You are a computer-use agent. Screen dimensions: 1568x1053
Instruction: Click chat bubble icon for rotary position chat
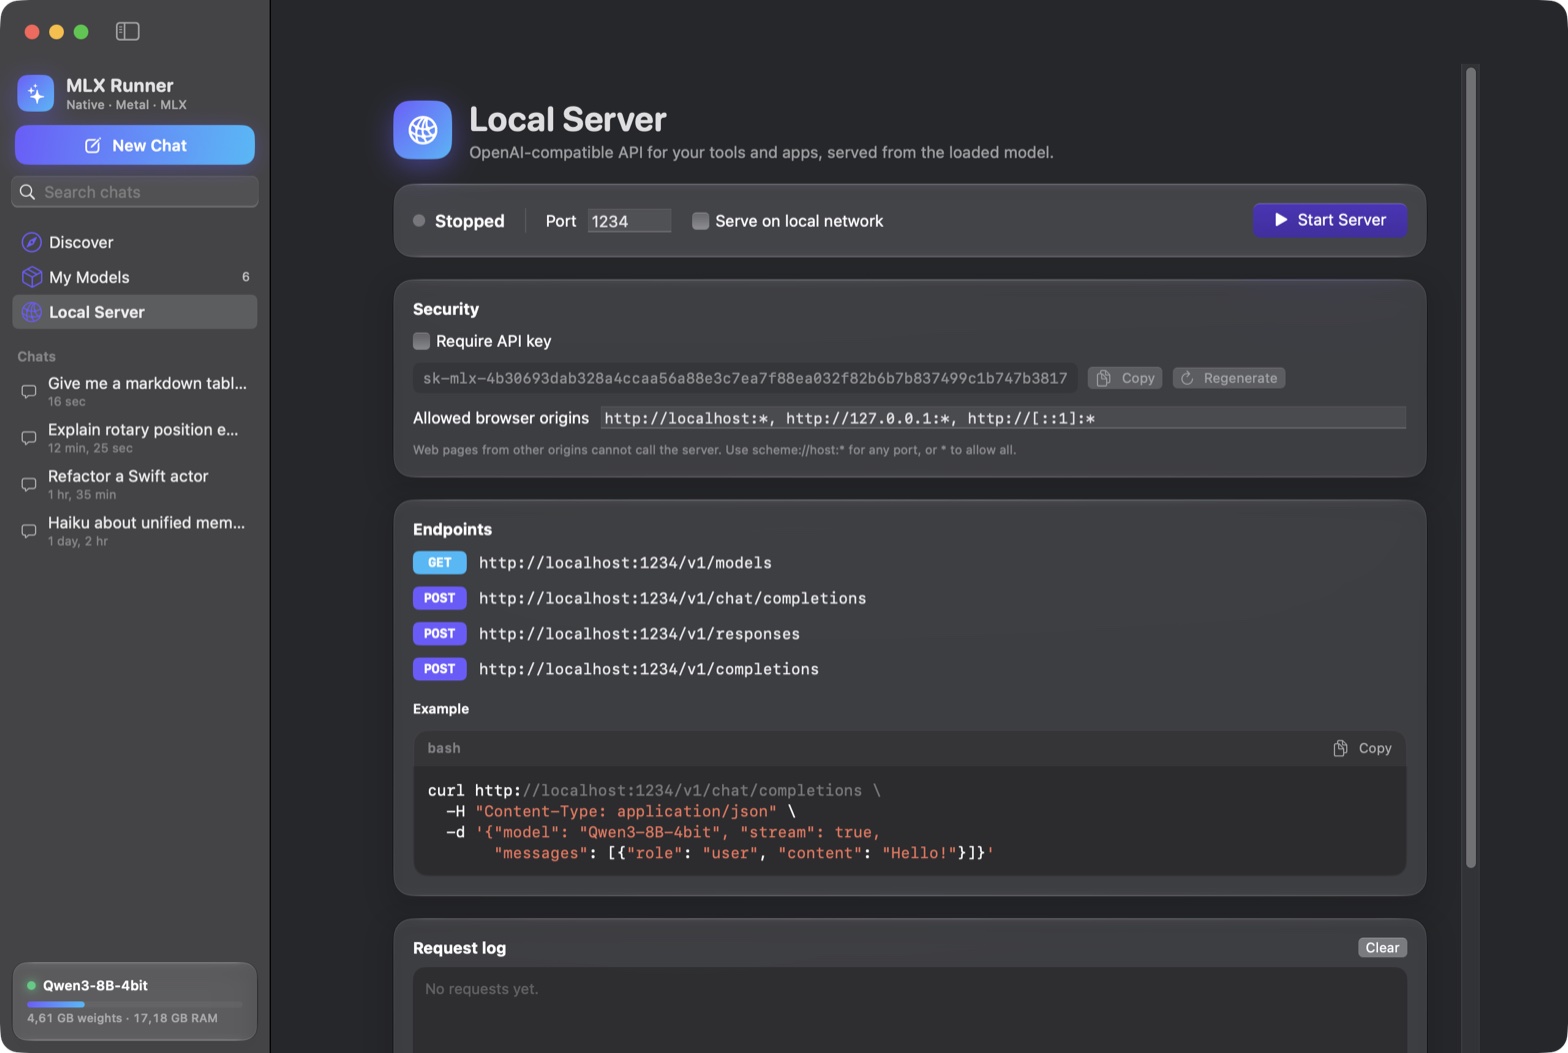click(29, 438)
